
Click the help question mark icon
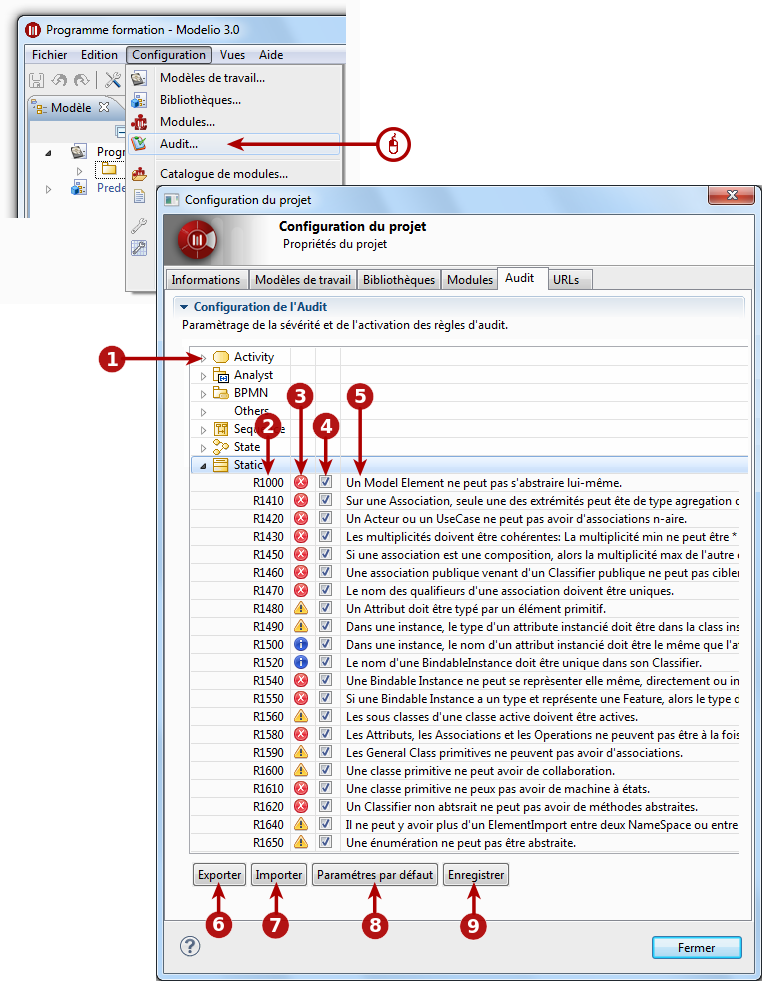click(x=190, y=946)
